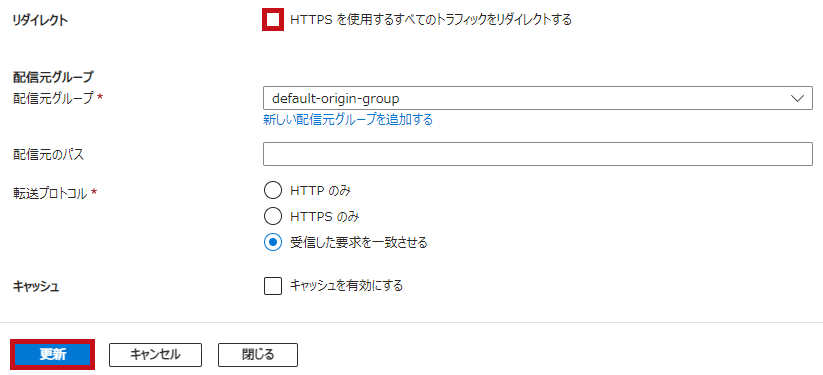
Task: Tick the キャッシュを有効にする checkbox
Action: (x=273, y=286)
